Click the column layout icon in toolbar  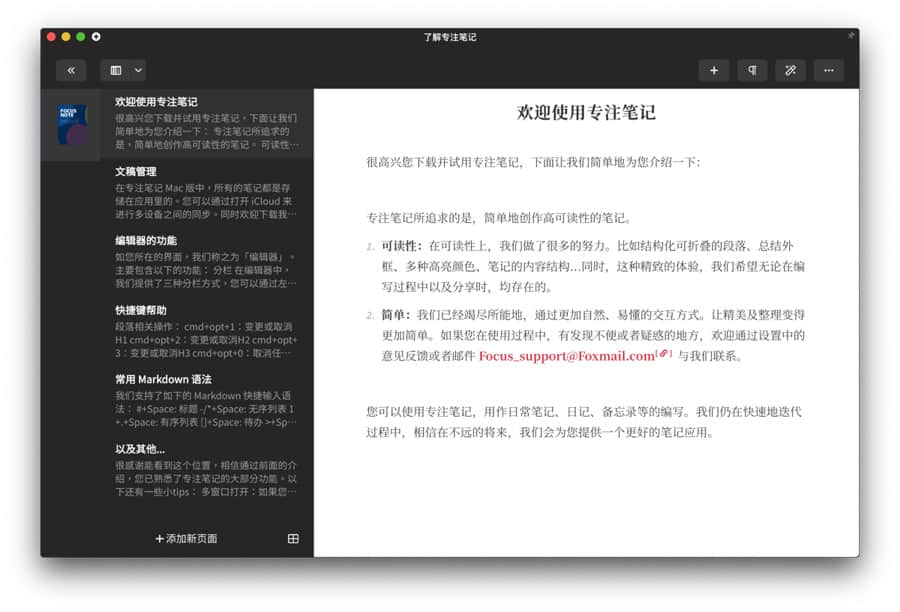(116, 70)
